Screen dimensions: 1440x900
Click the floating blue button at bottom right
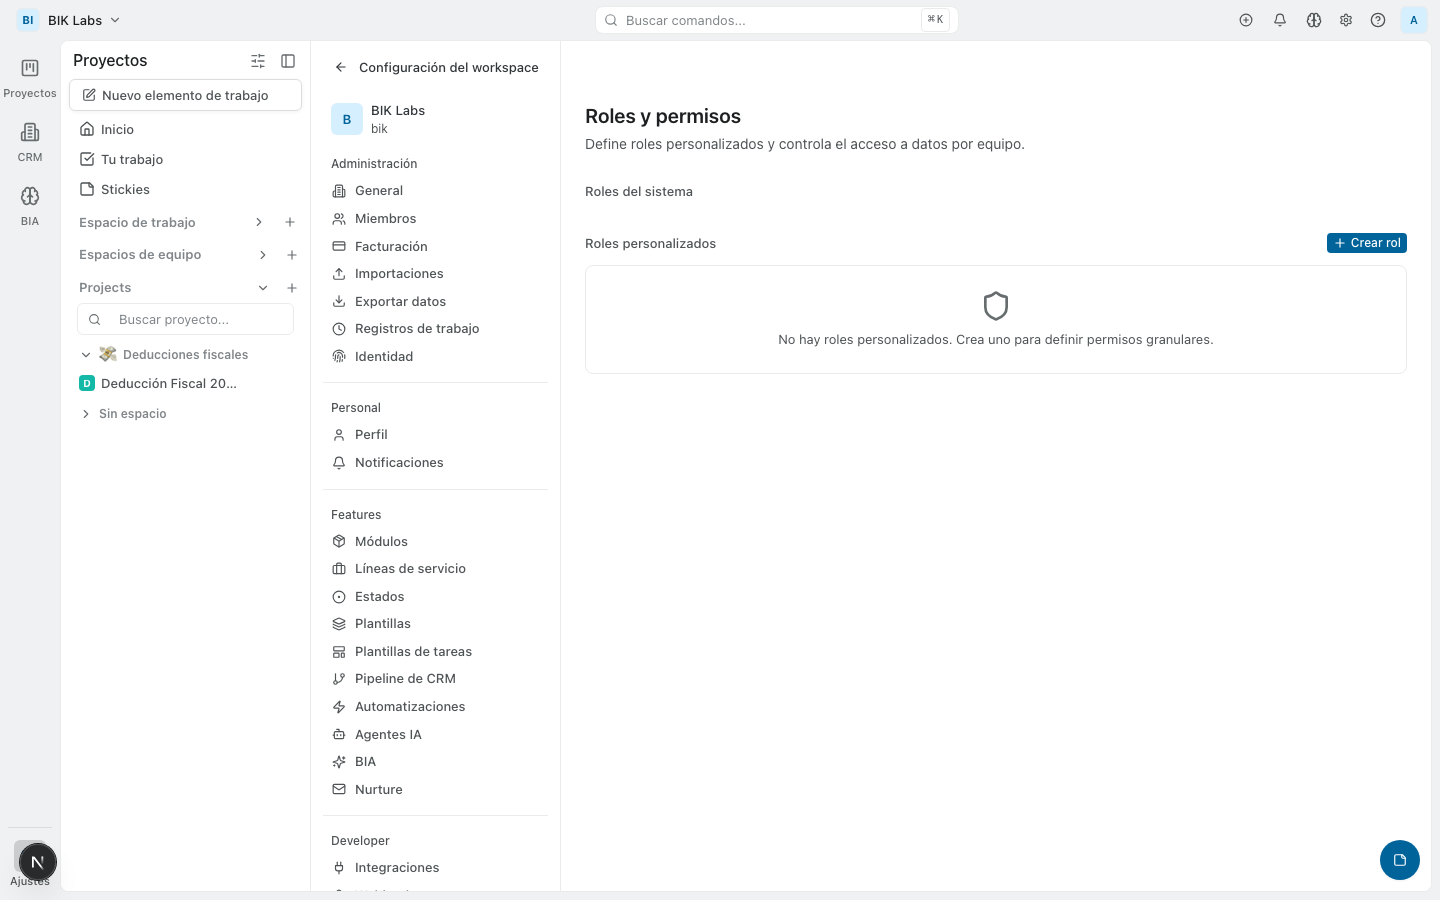coord(1399,860)
